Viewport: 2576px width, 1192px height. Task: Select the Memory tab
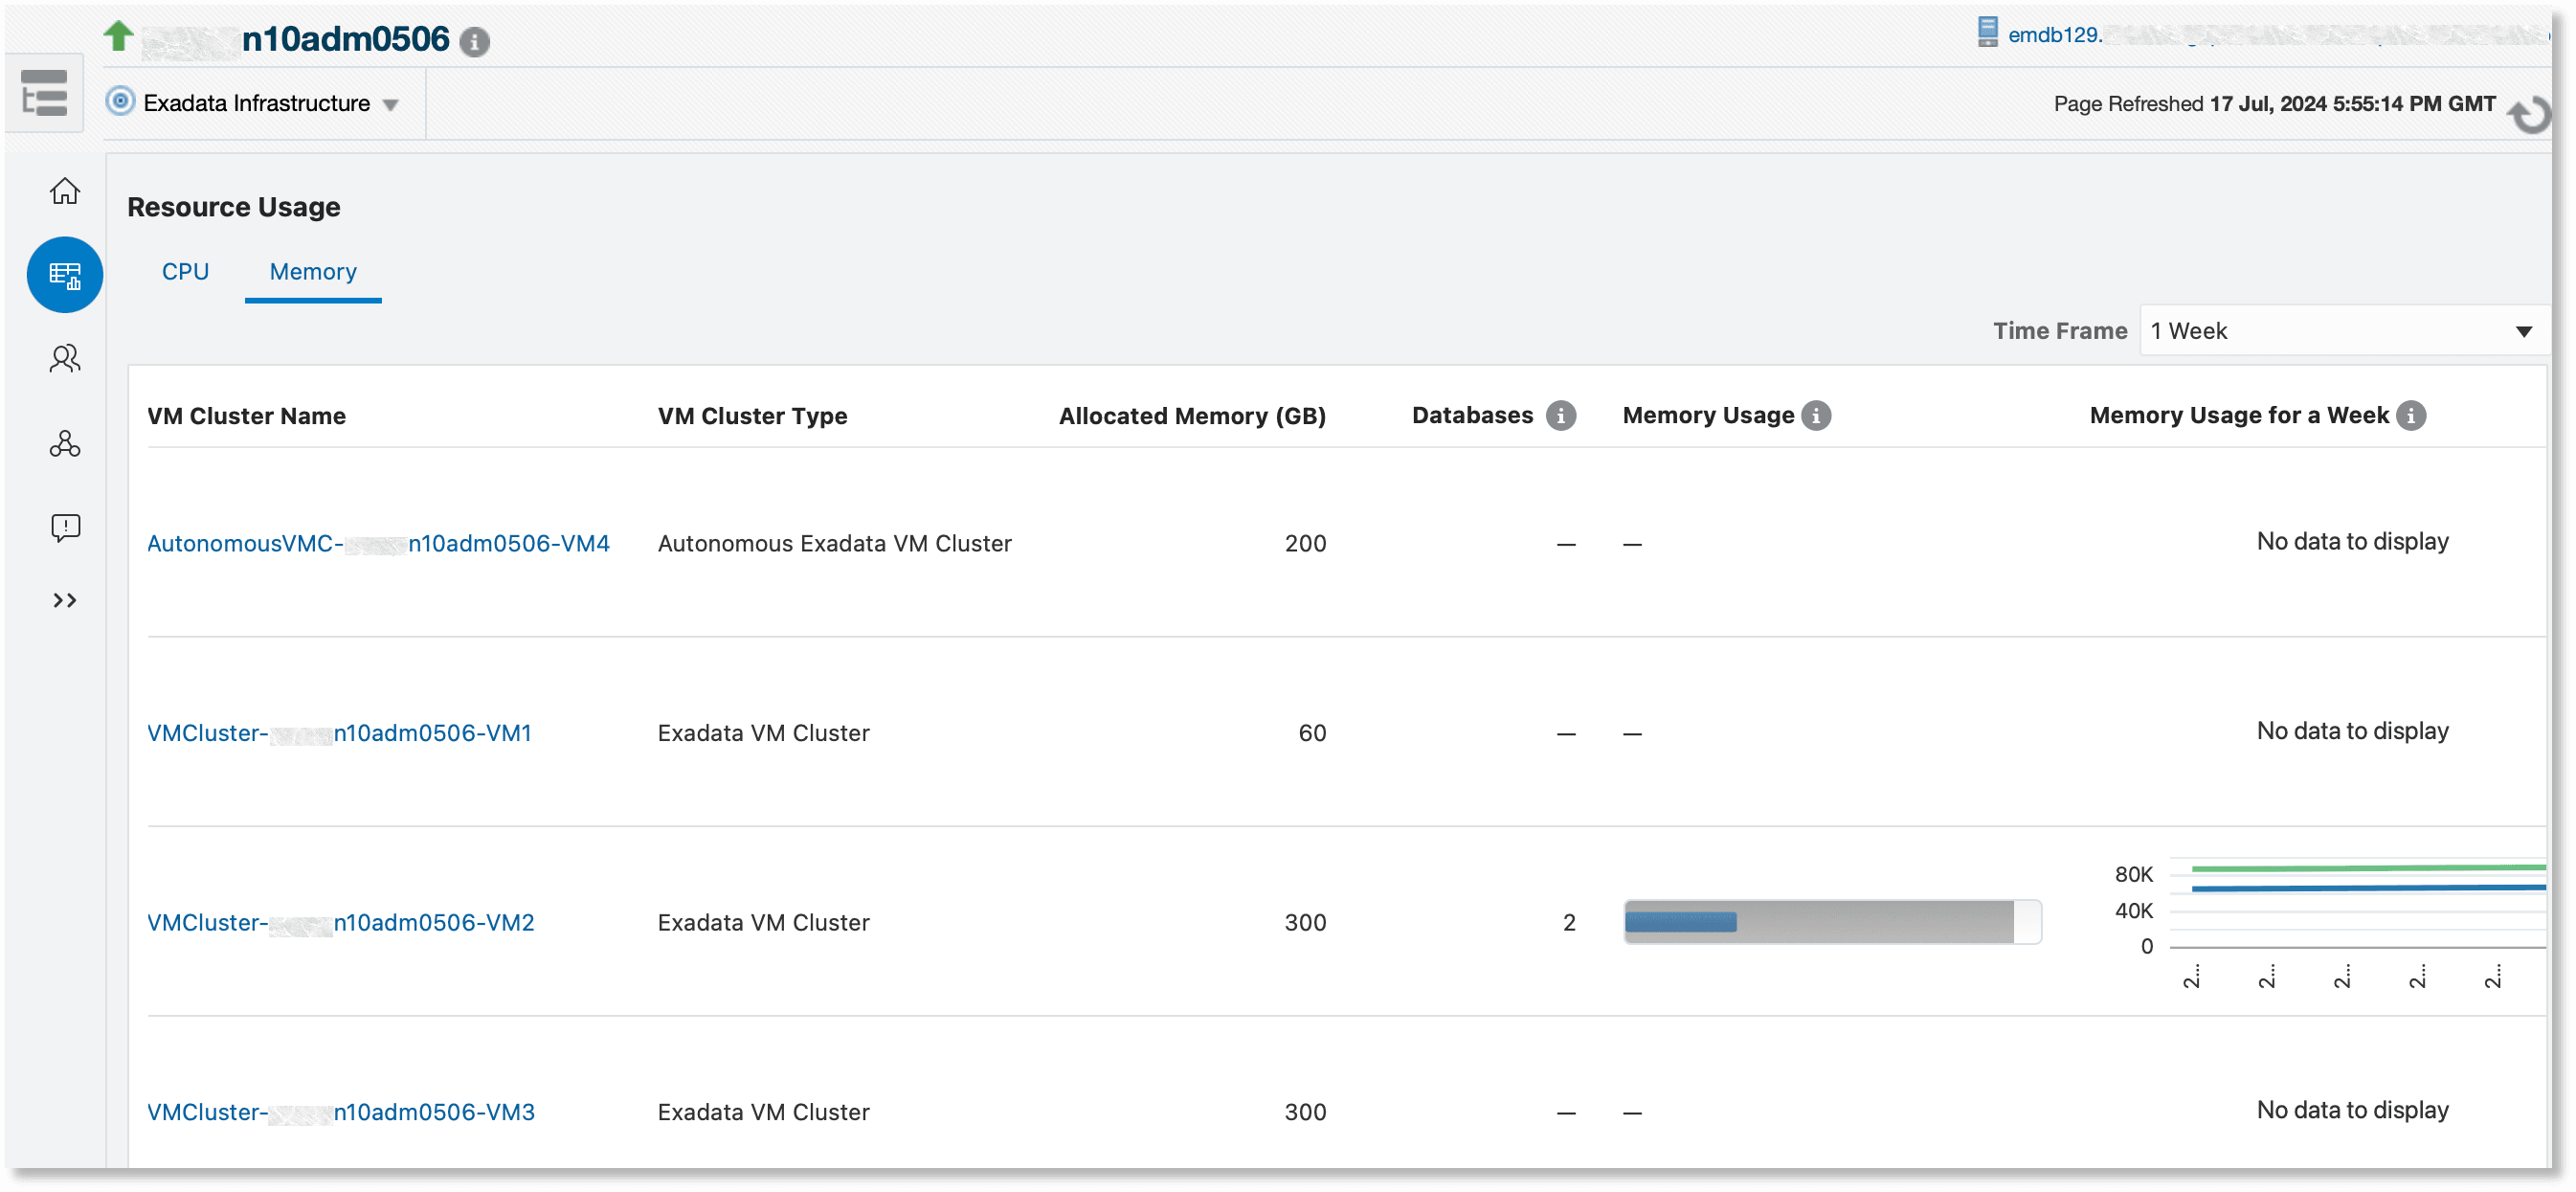[x=312, y=271]
